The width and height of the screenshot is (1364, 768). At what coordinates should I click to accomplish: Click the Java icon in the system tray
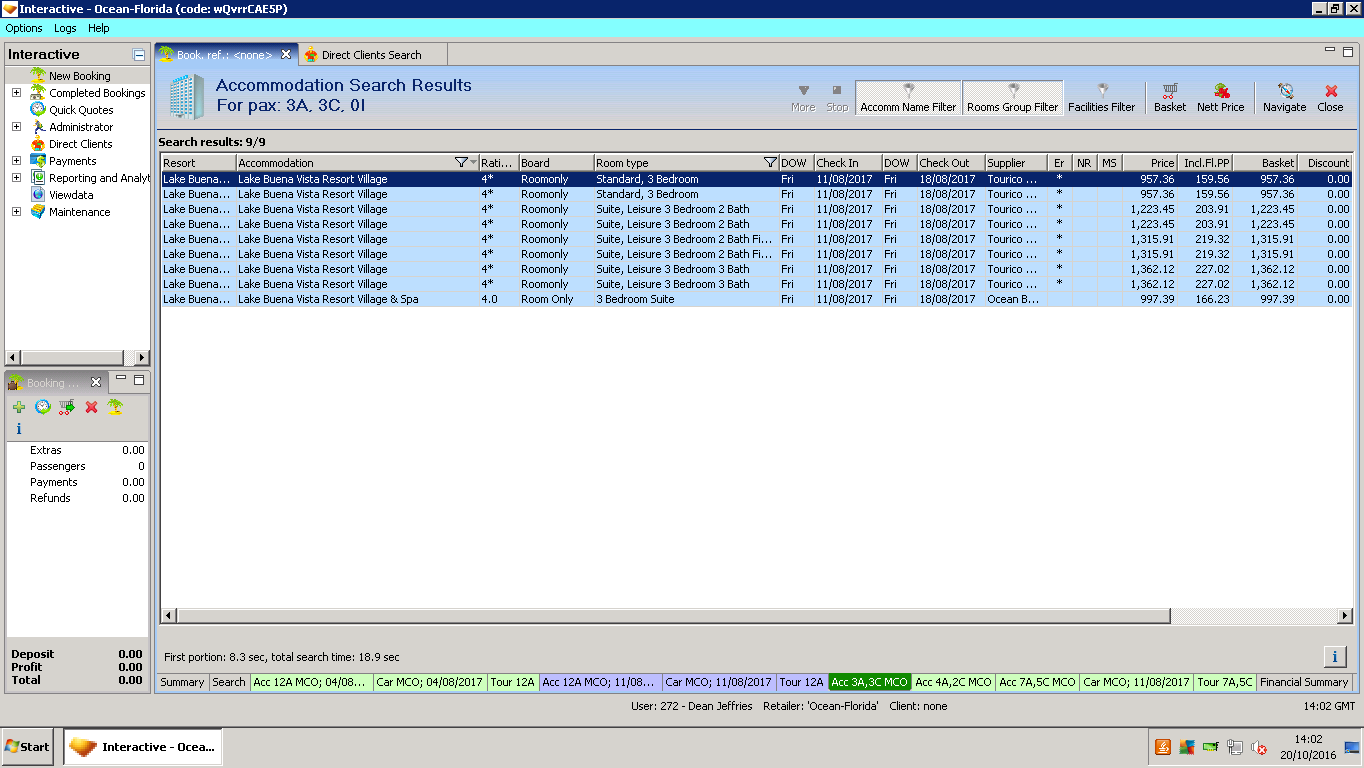1163,747
